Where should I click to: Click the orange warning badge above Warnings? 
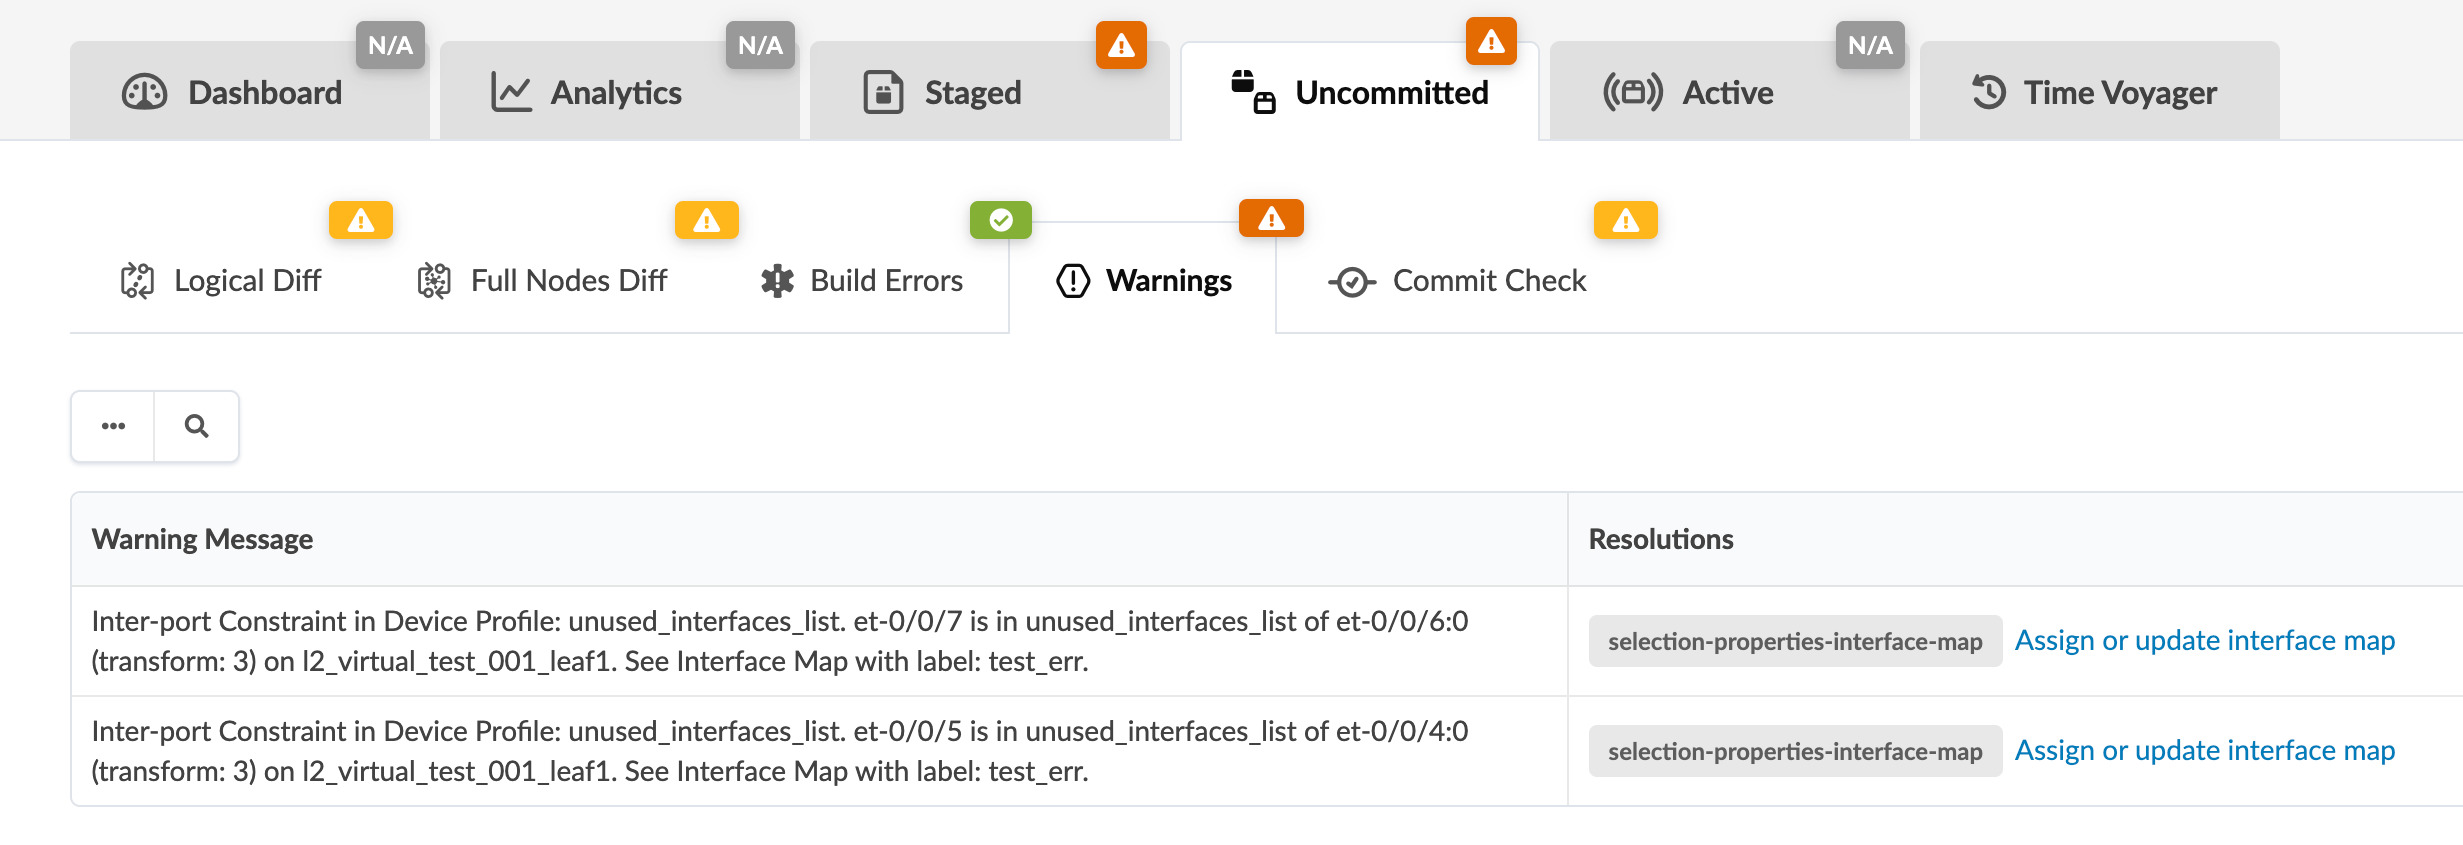1270,218
